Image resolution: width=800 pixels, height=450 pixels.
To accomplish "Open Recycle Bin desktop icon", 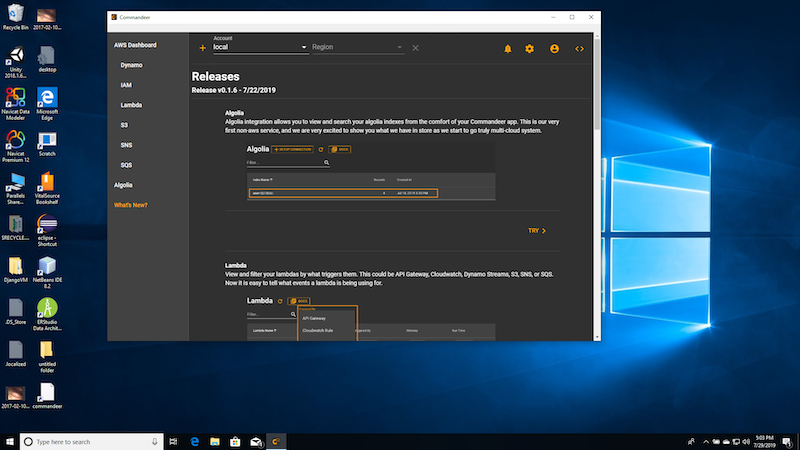I will 15,17.
